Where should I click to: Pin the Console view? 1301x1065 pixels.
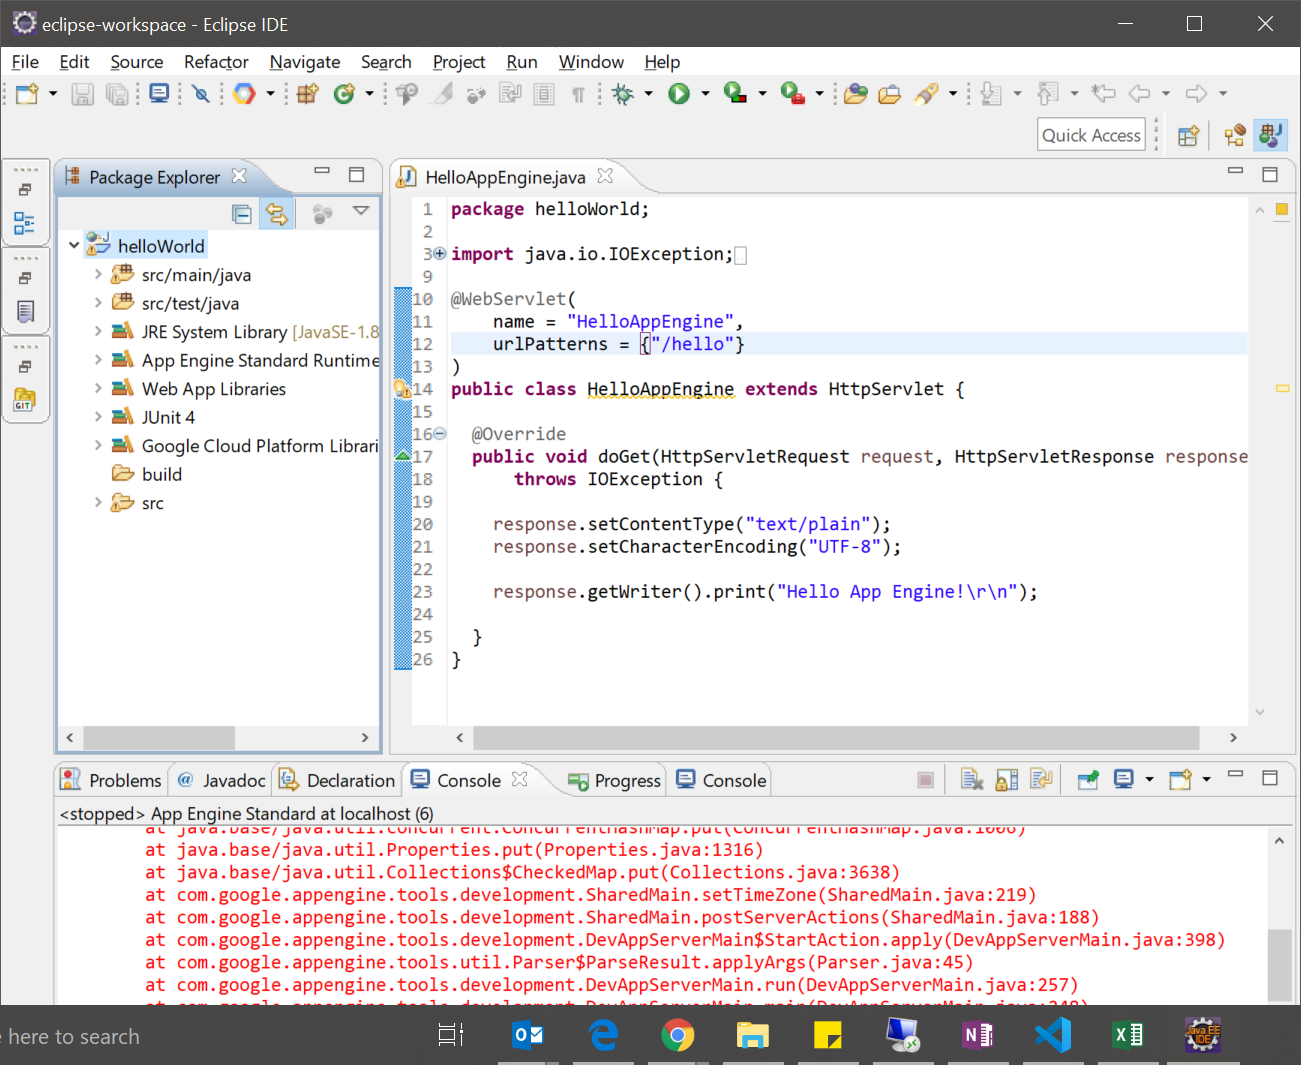coord(1087,779)
